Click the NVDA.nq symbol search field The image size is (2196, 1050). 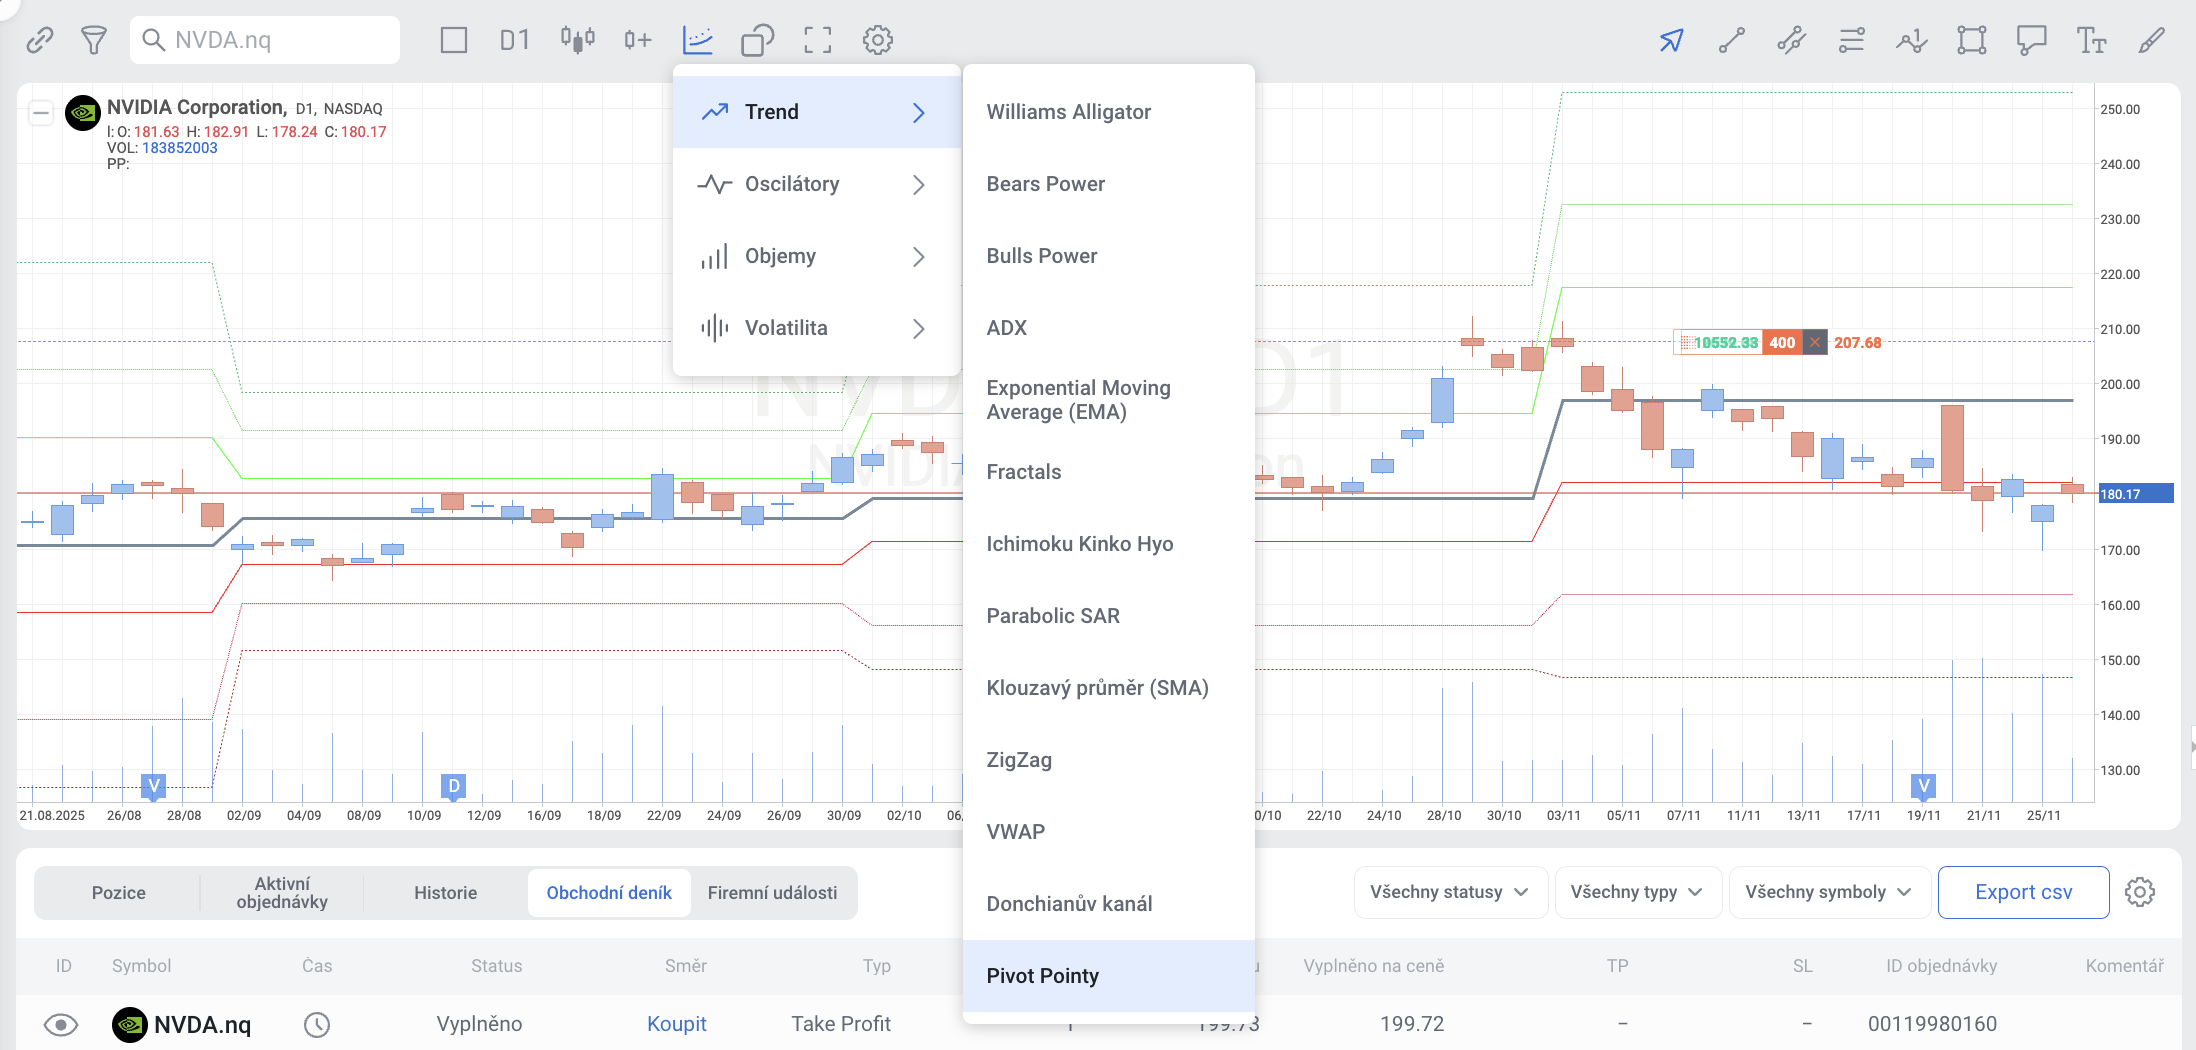click(265, 40)
